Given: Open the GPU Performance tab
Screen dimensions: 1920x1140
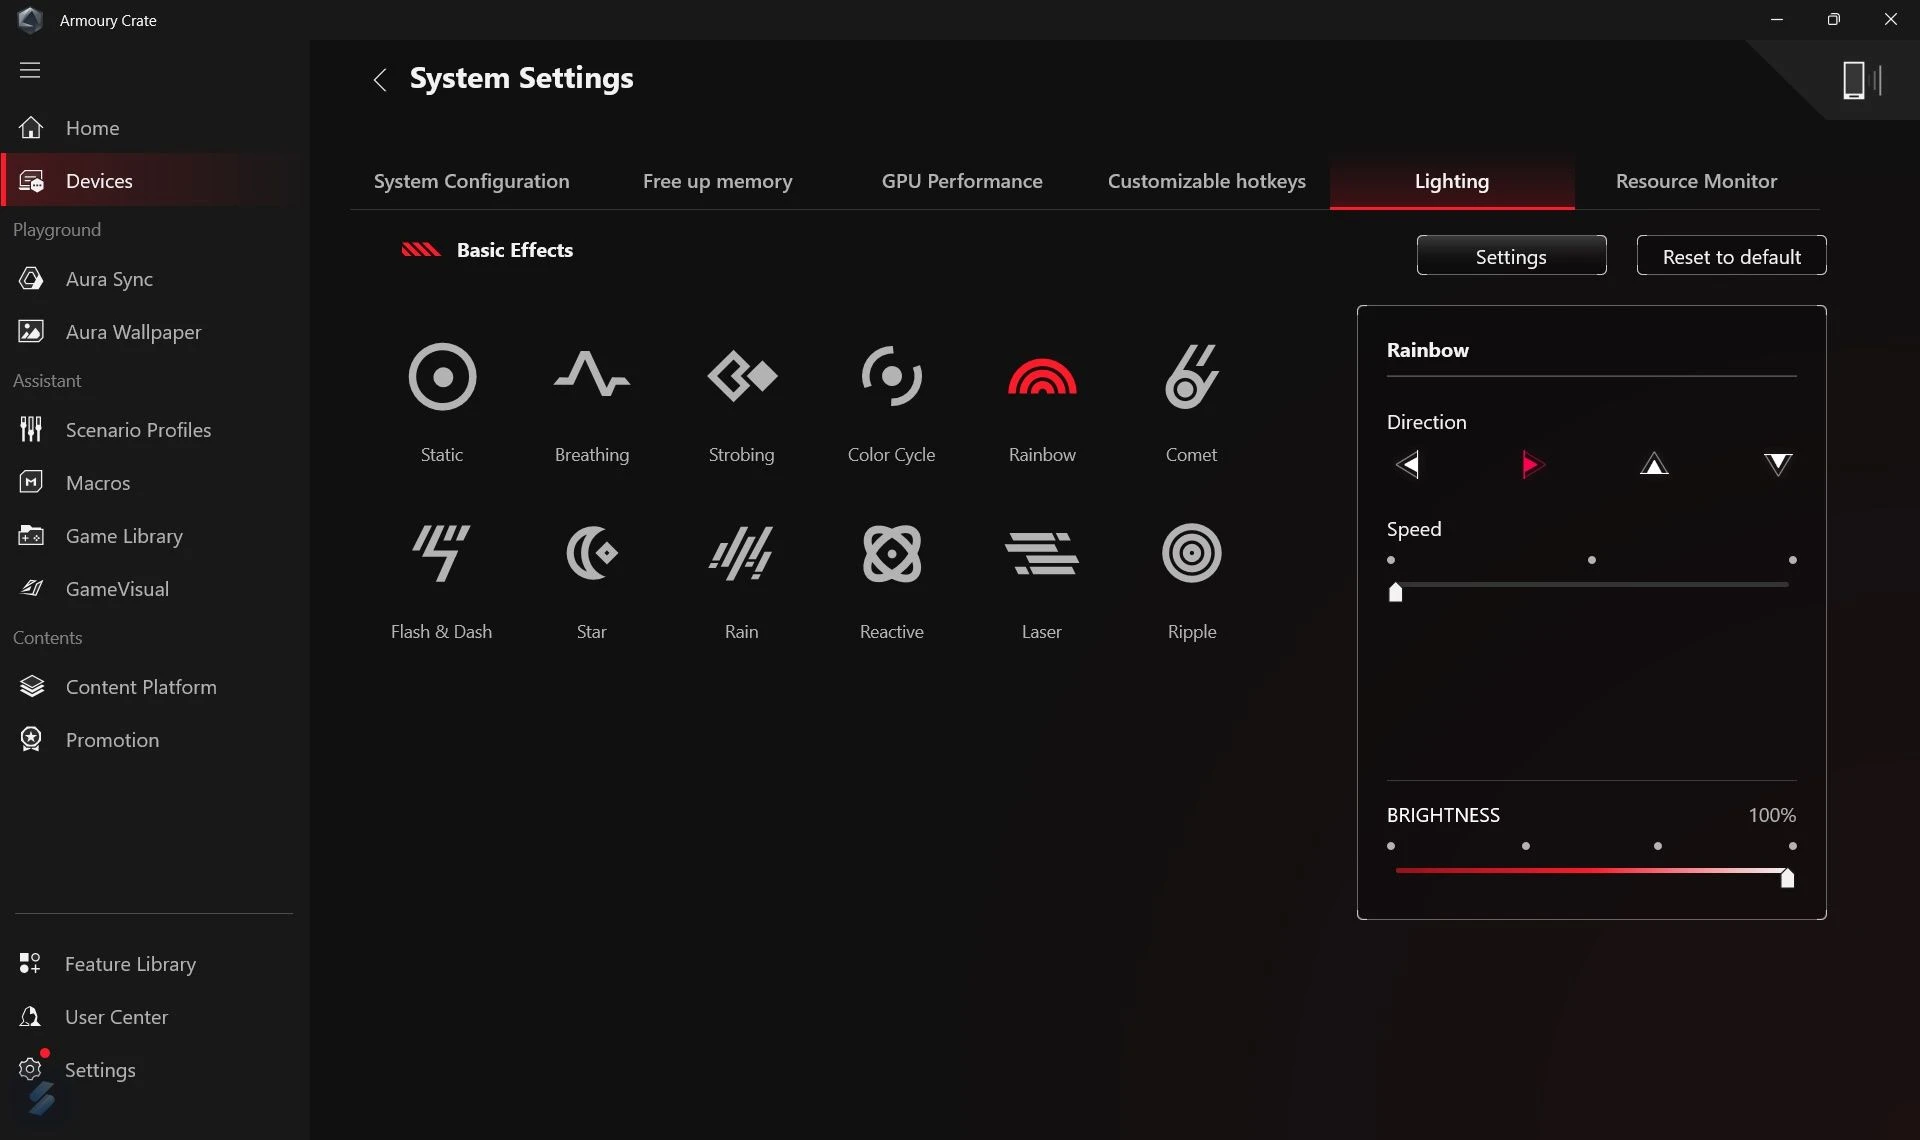Looking at the screenshot, I should coord(962,181).
